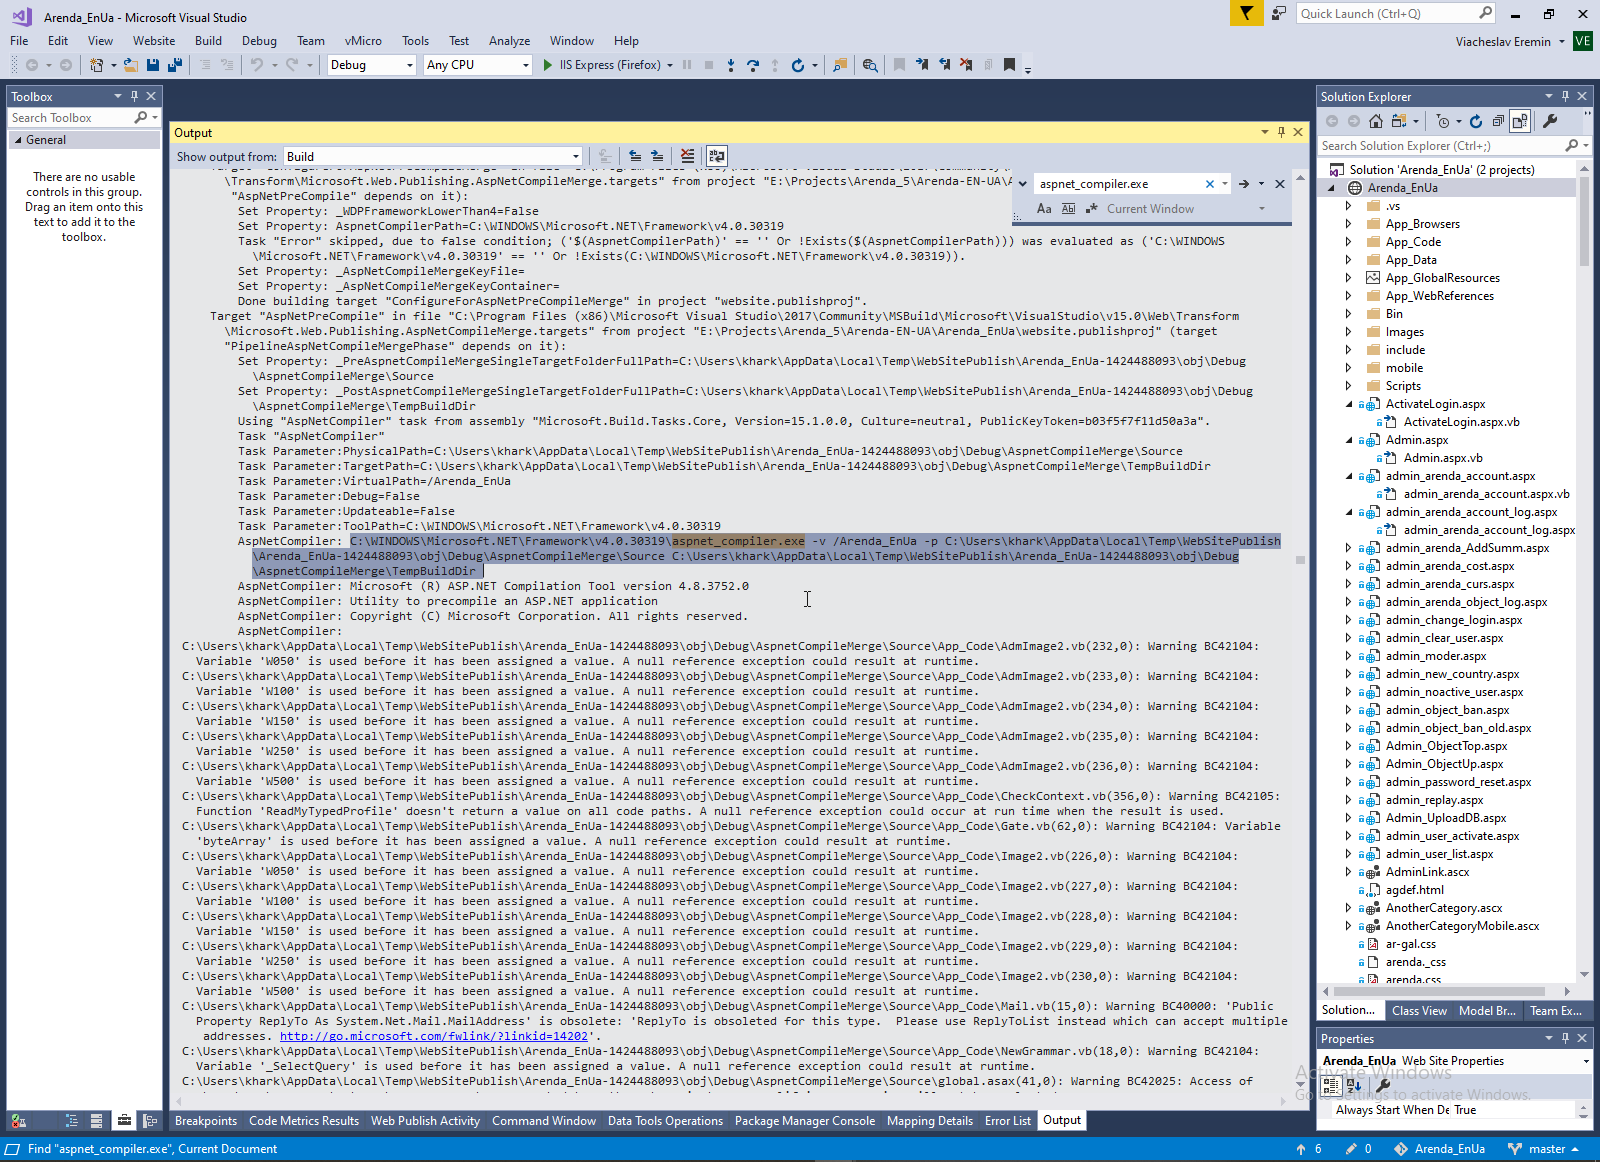Click the Clear All icon in Output toolbar
Screen dimensions: 1600x1162
[687, 156]
